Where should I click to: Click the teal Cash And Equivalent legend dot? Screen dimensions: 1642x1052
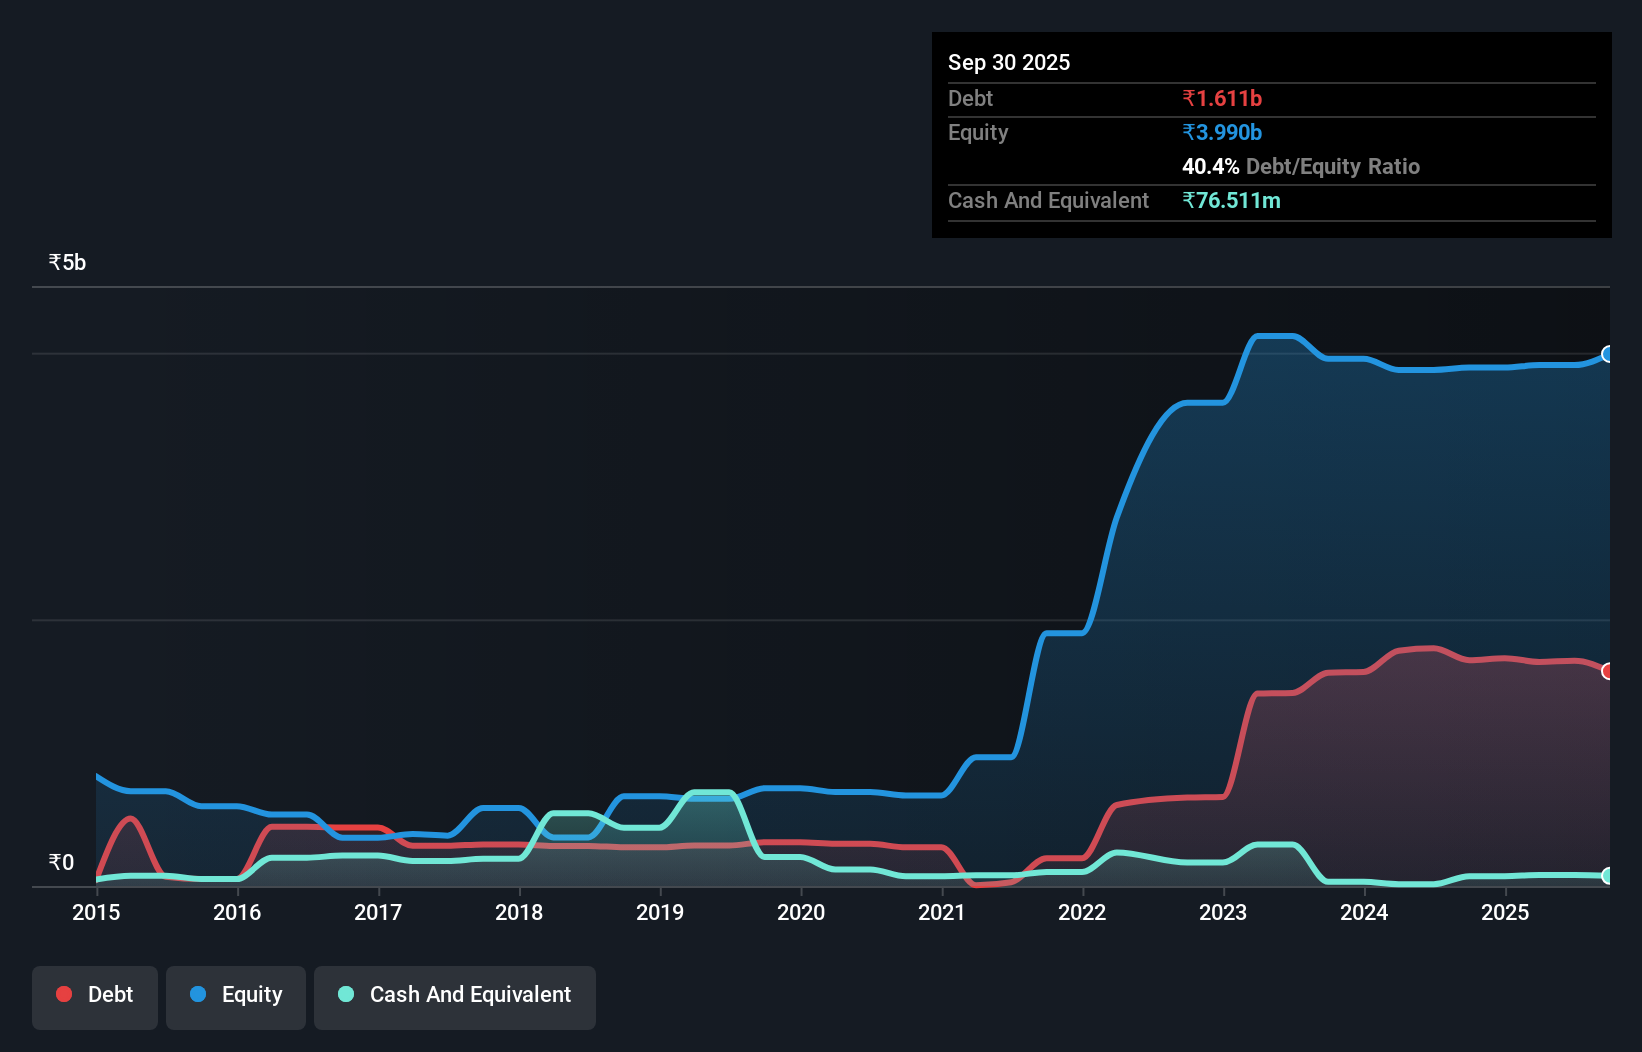pos(344,994)
